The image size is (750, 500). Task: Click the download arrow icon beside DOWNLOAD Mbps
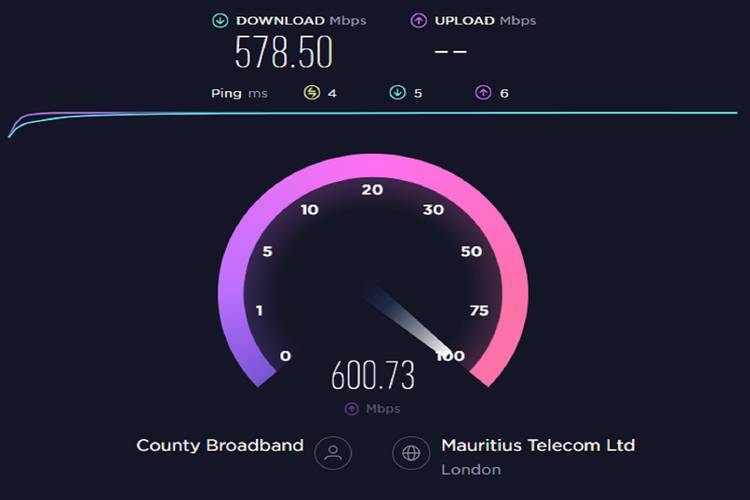[x=220, y=21]
